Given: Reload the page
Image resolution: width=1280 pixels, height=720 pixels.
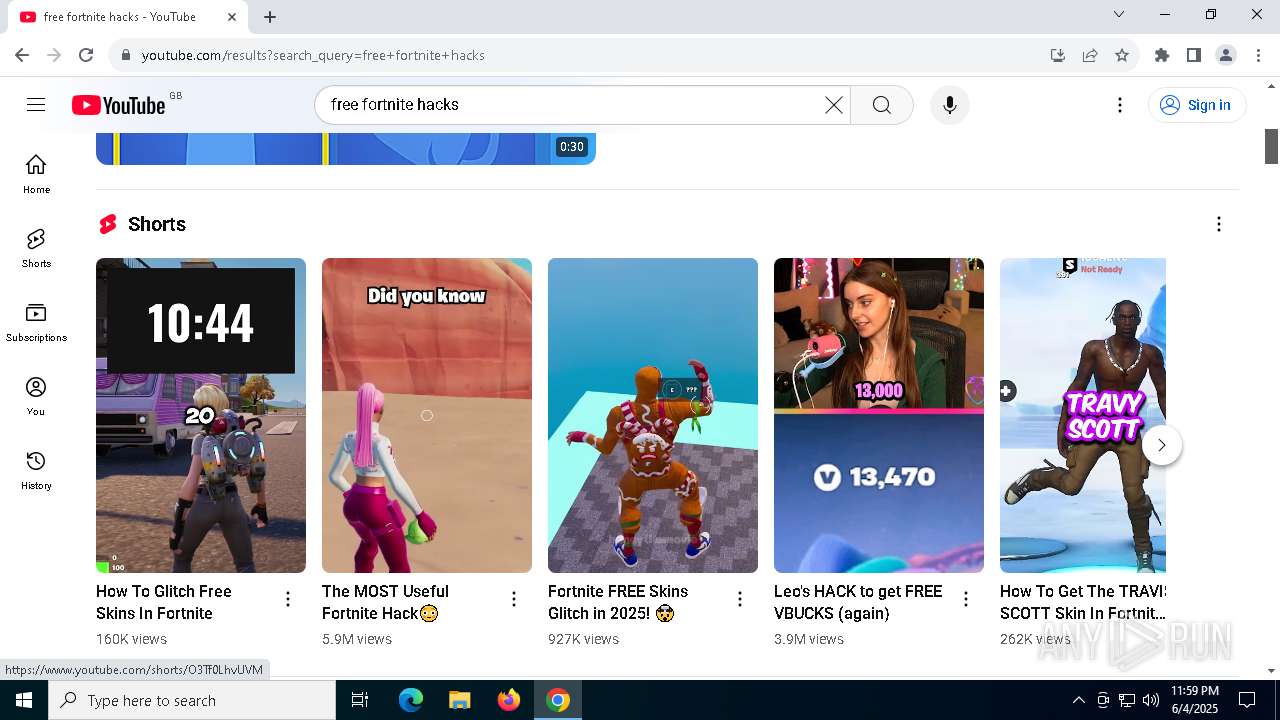Looking at the screenshot, I should (x=86, y=55).
